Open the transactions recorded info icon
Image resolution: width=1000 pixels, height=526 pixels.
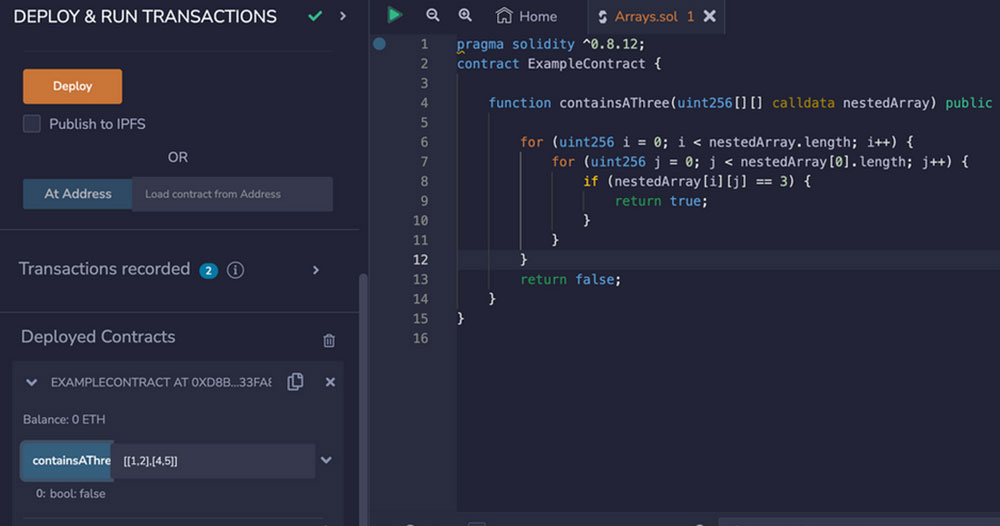tap(236, 270)
